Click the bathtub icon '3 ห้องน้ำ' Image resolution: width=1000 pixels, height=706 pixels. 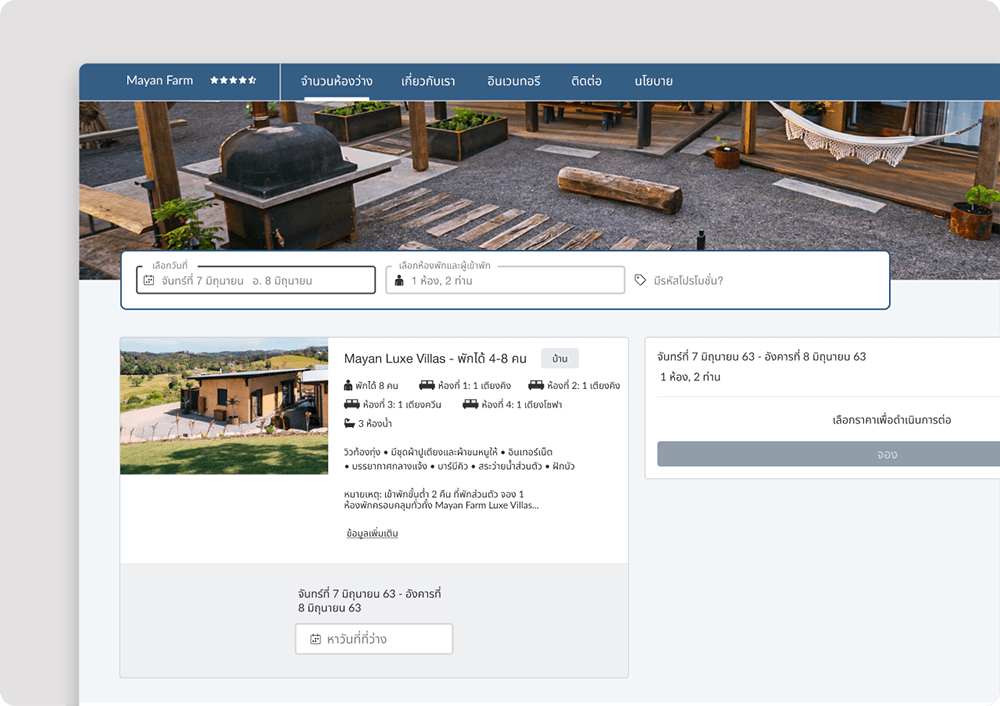point(350,424)
